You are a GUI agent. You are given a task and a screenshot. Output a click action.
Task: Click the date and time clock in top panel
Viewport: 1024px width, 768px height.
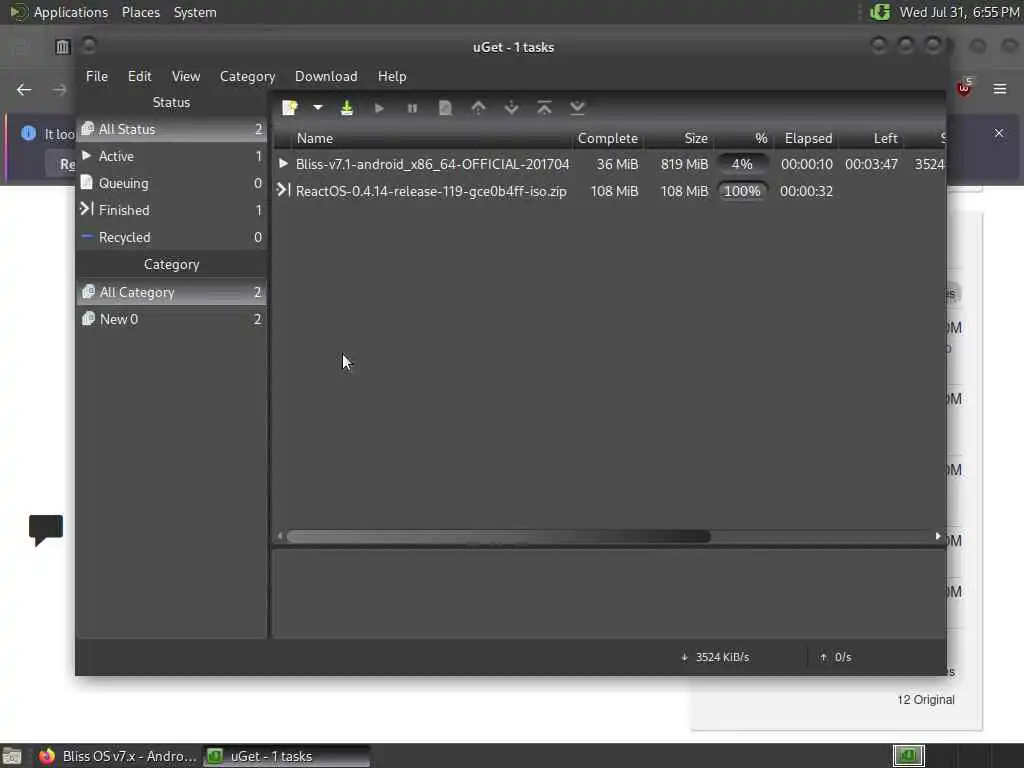[x=959, y=12]
